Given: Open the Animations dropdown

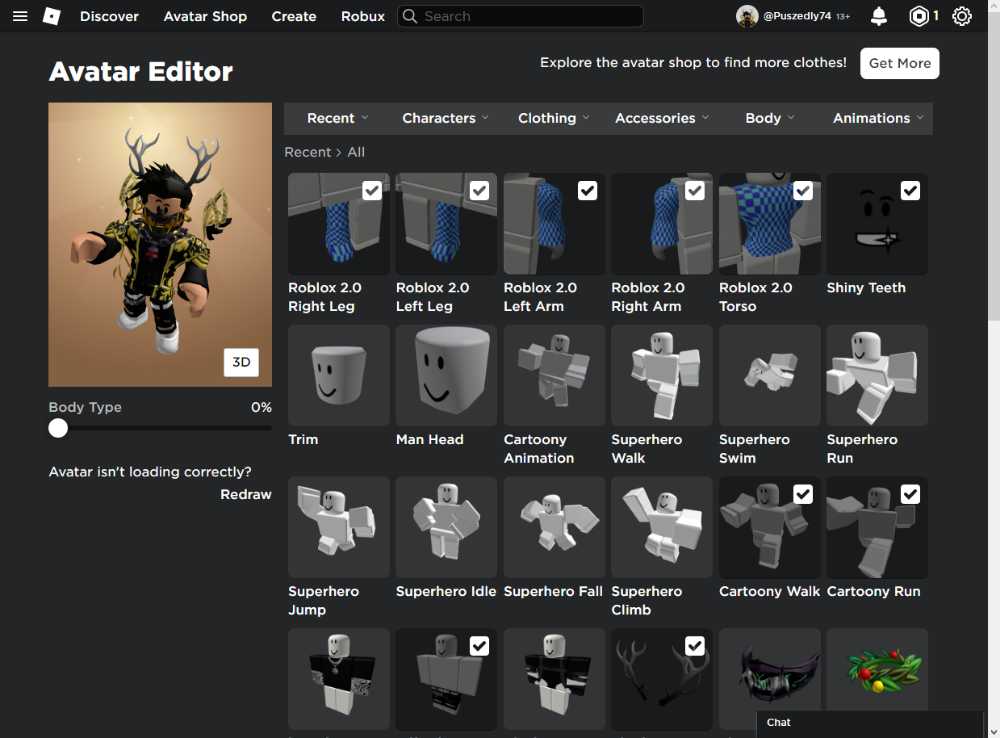Looking at the screenshot, I should [x=876, y=118].
